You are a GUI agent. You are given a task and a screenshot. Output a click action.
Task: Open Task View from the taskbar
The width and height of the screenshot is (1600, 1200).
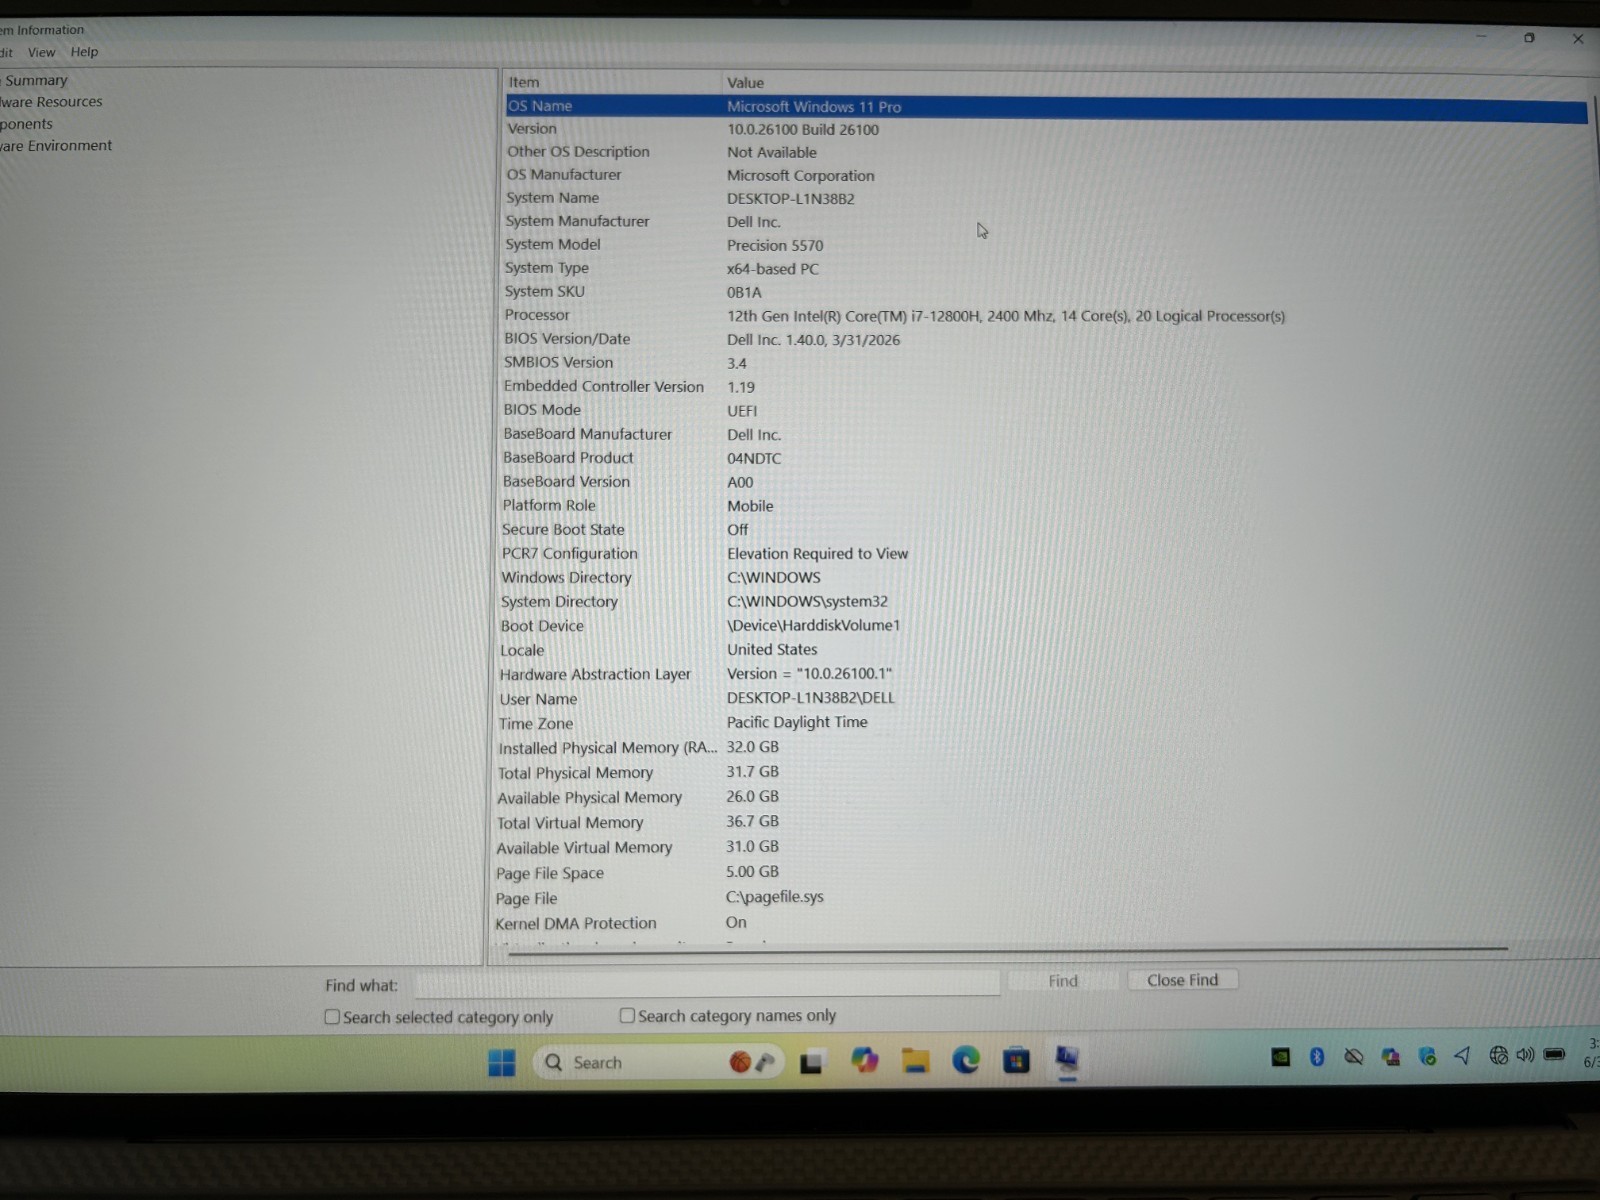click(811, 1062)
